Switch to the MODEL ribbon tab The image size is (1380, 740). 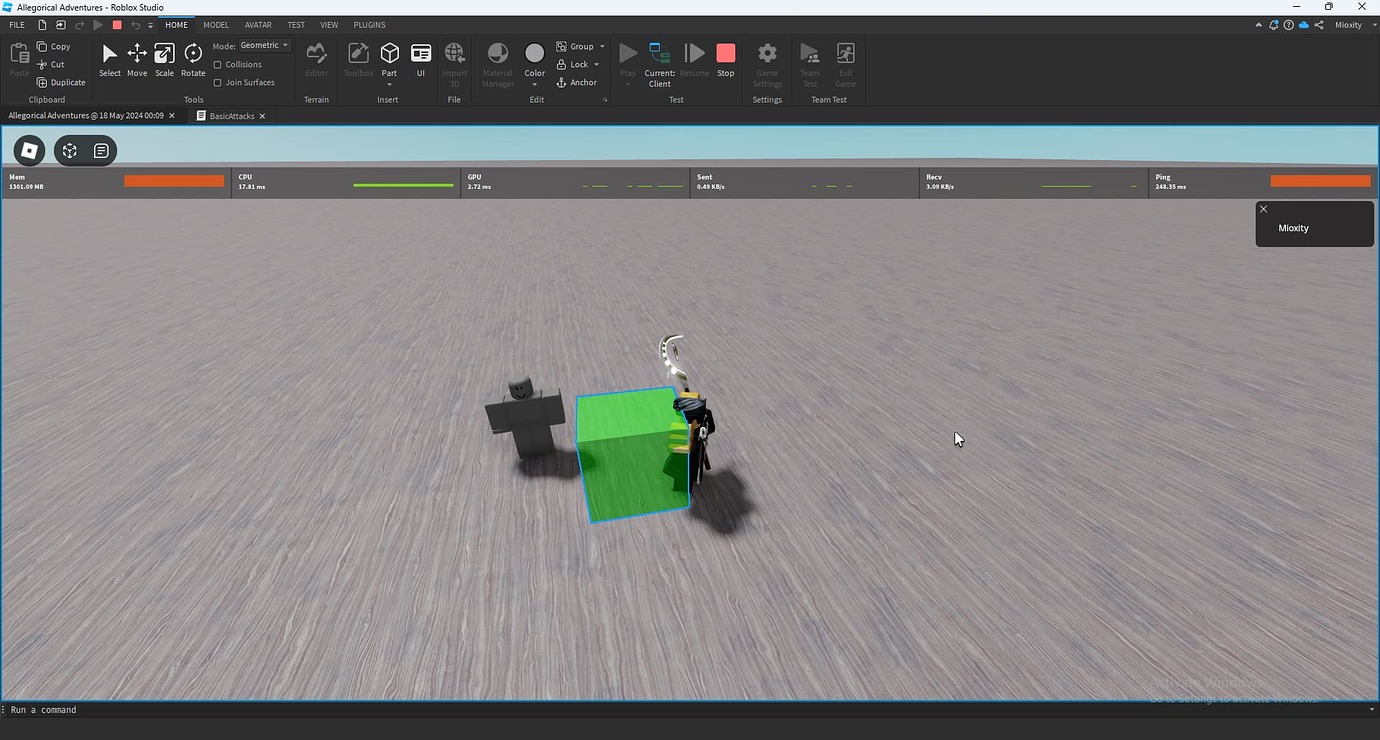coord(215,24)
